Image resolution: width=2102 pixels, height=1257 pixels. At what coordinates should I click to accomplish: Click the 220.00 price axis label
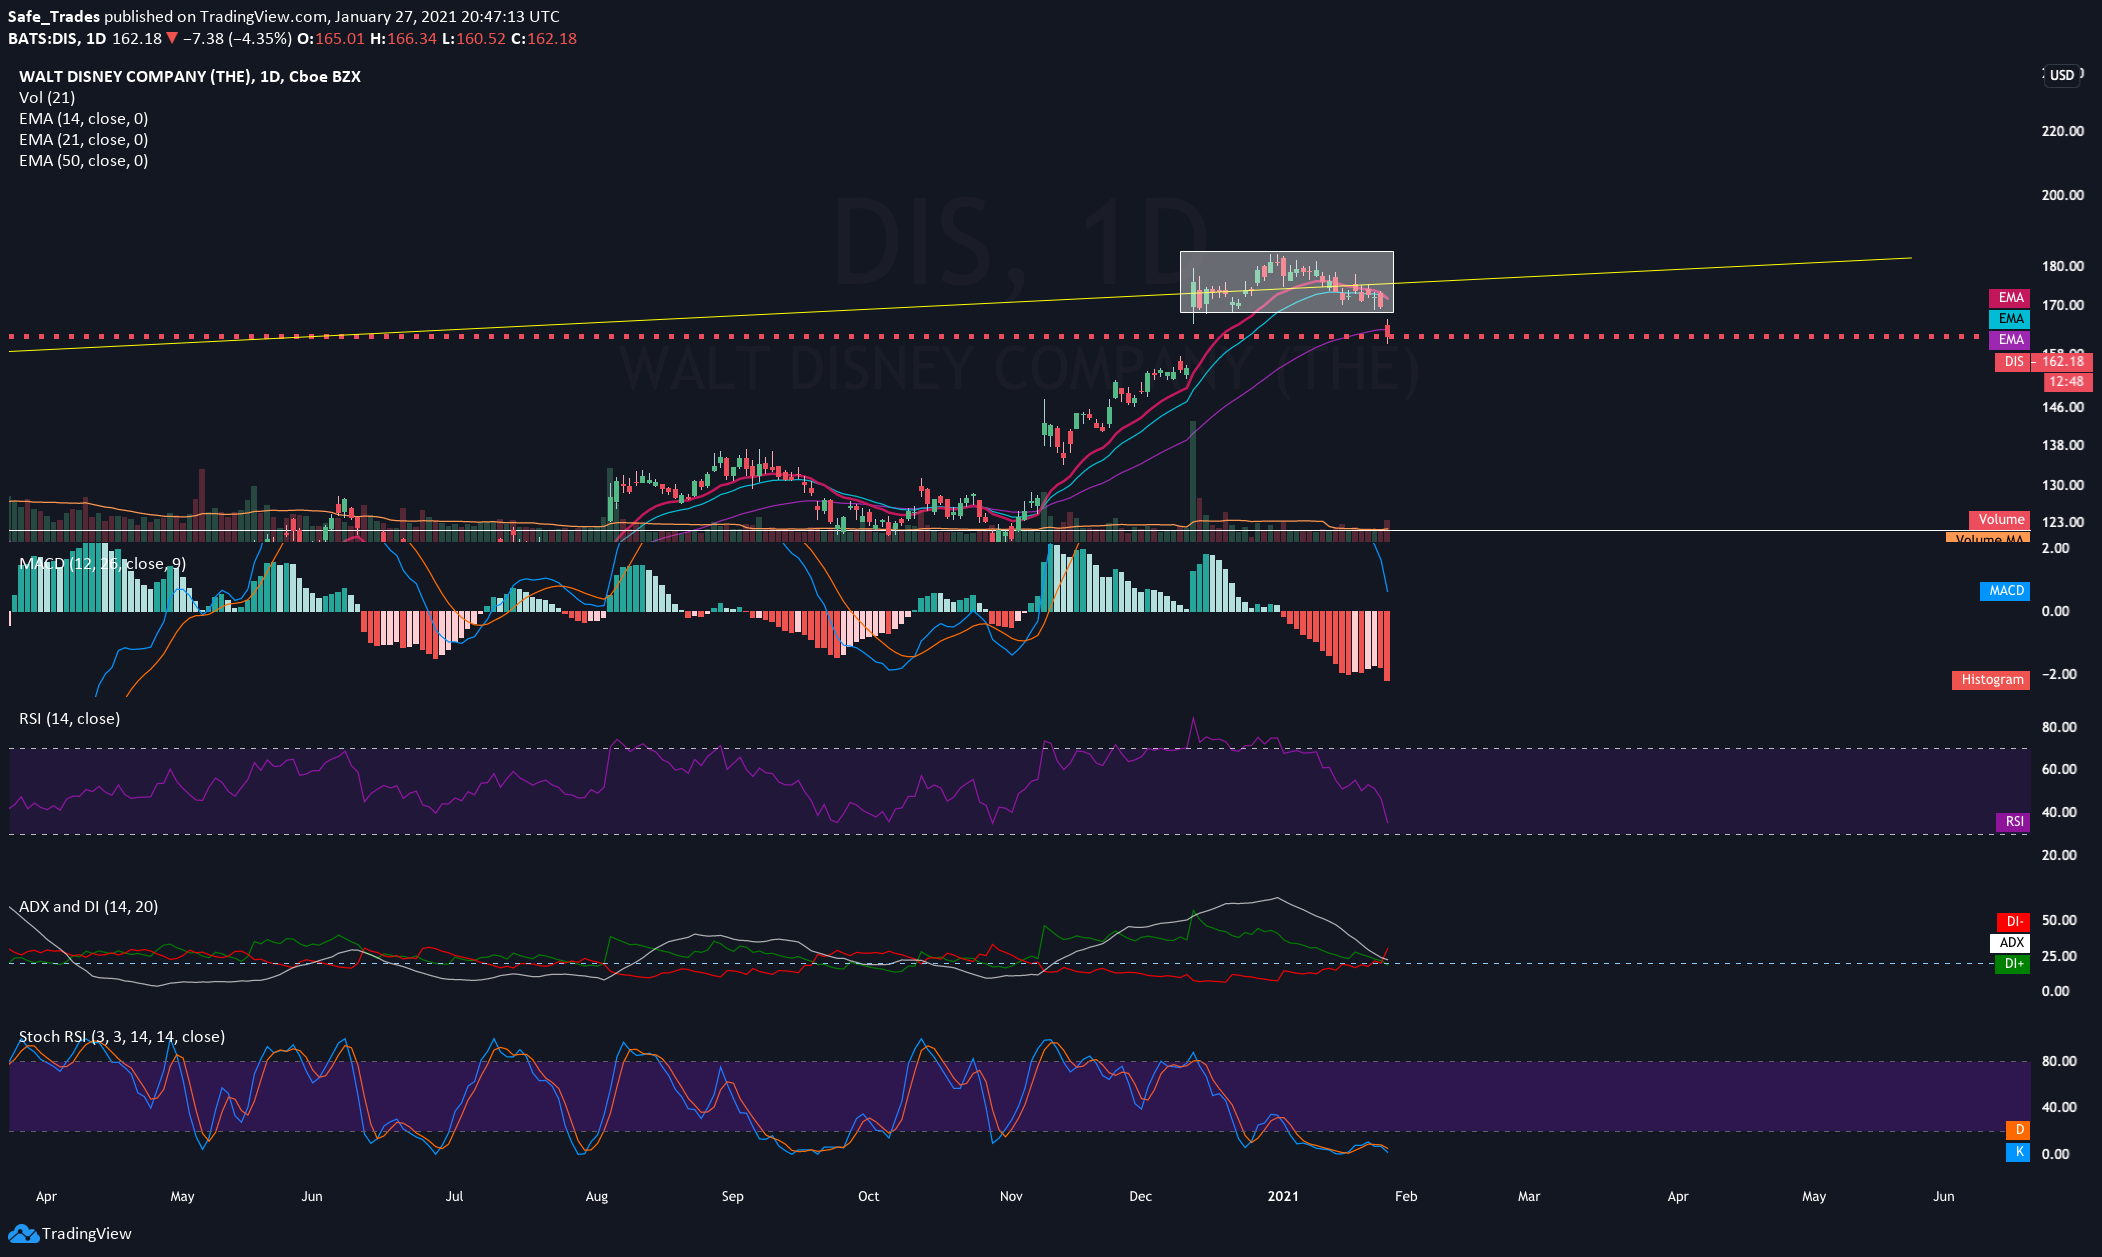(2062, 131)
